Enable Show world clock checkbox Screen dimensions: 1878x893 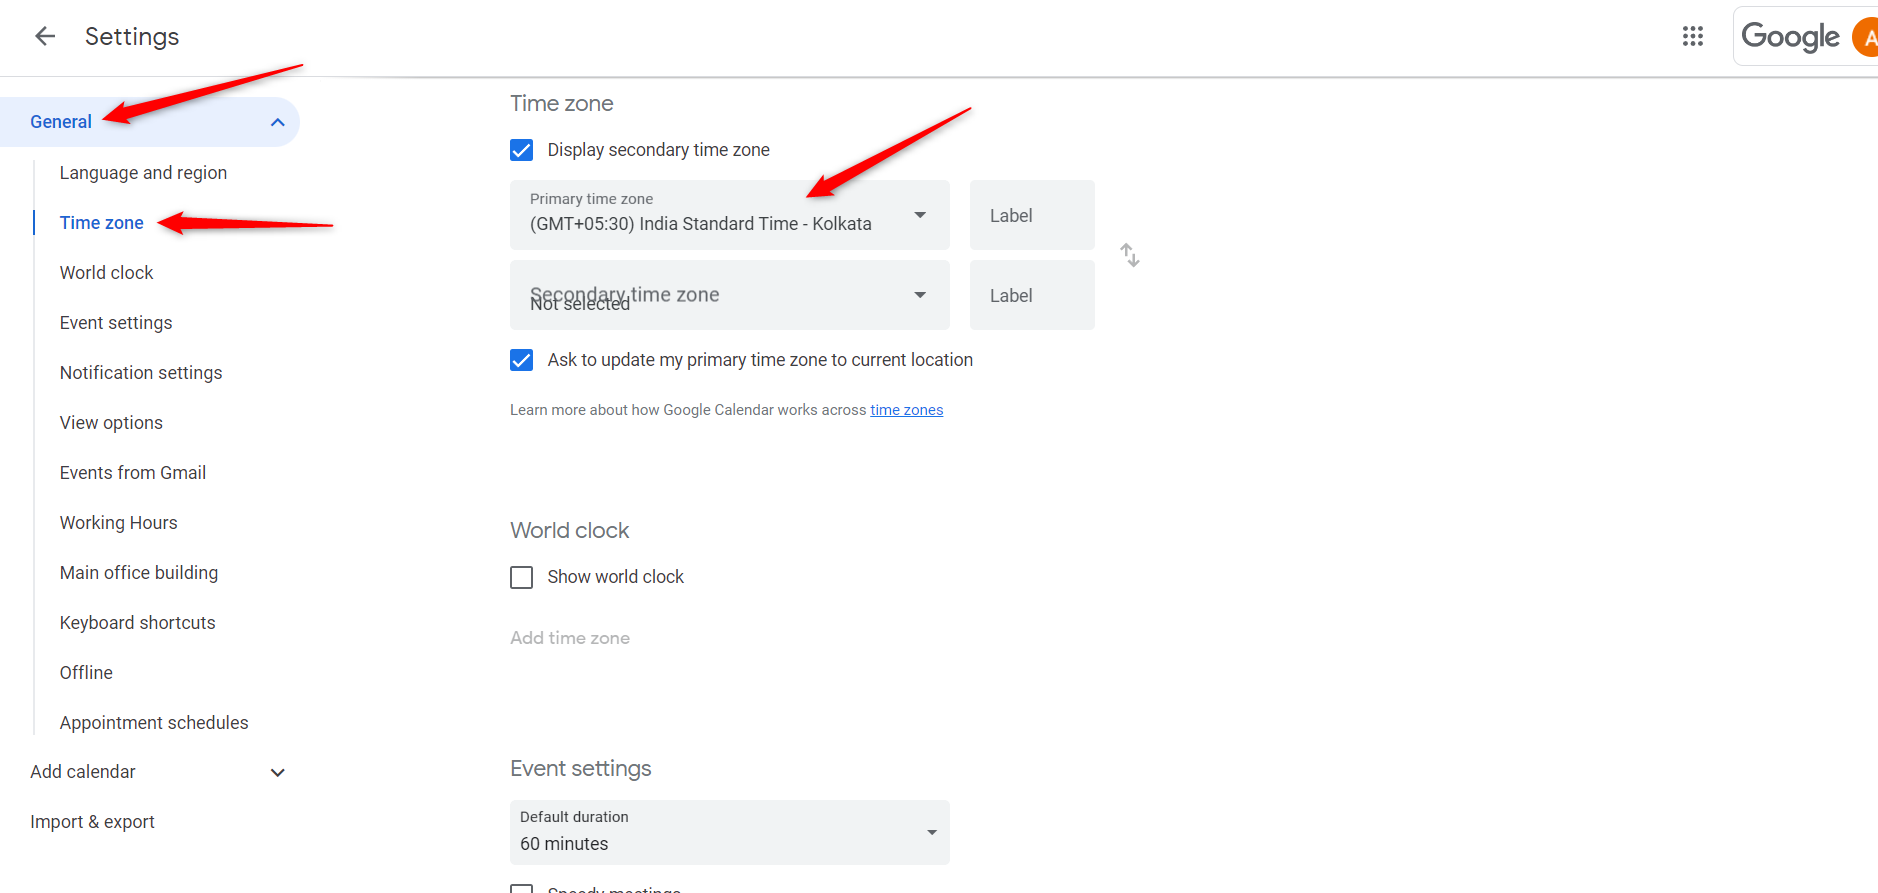pos(522,578)
